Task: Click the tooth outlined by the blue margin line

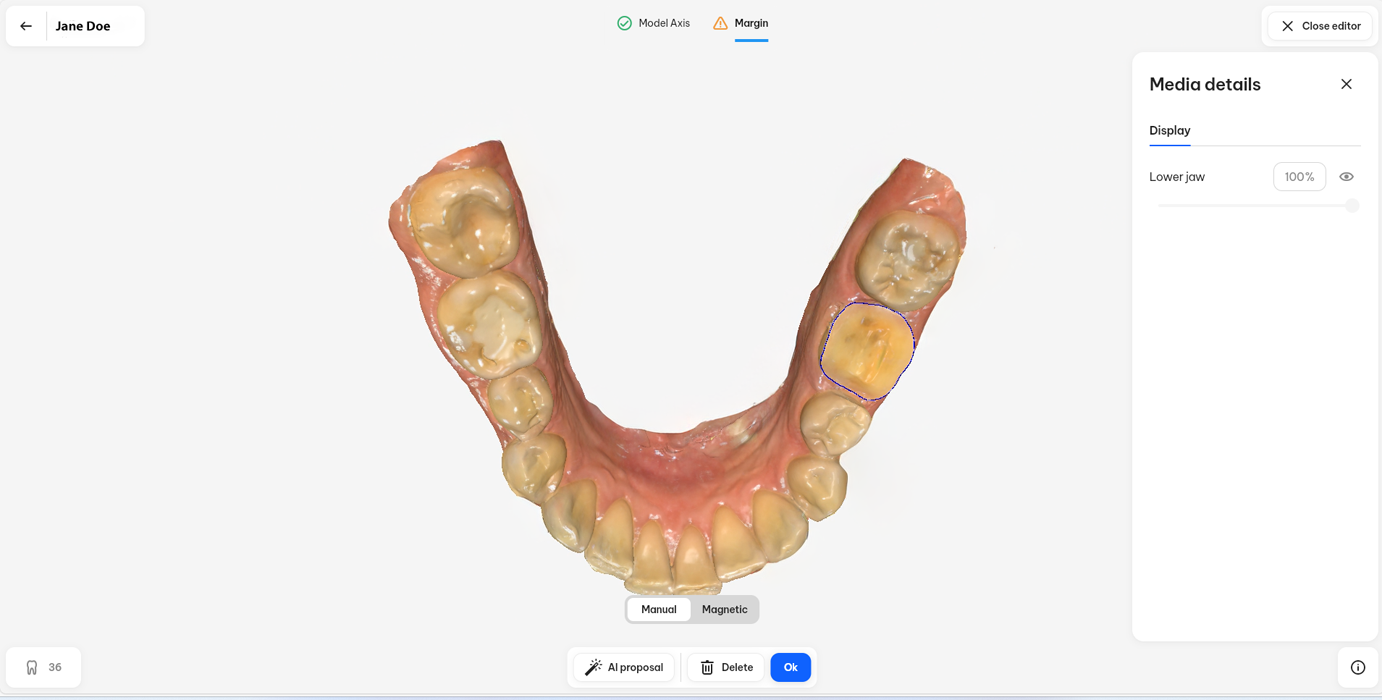Action: 867,351
